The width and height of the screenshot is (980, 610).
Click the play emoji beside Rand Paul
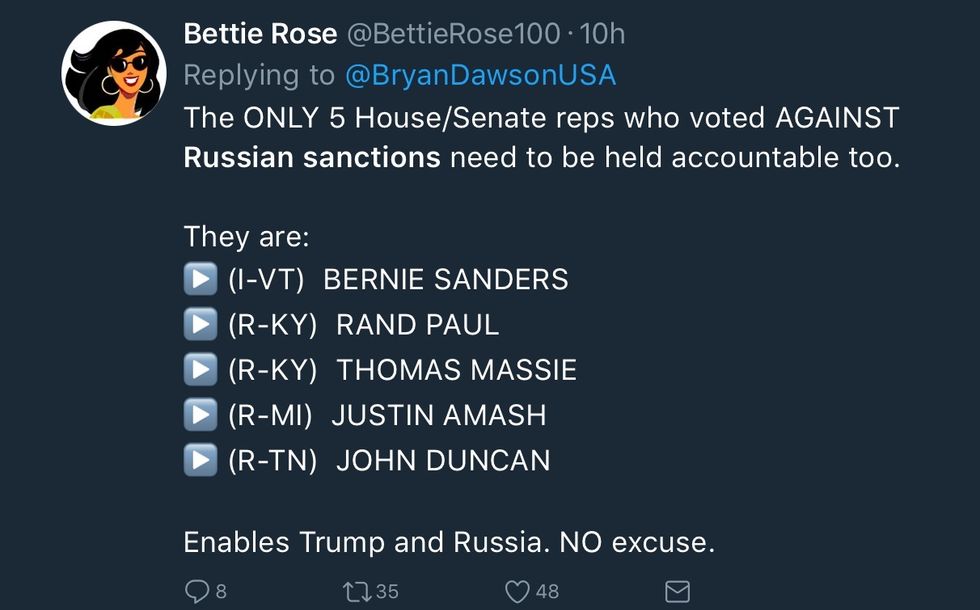[x=200, y=324]
